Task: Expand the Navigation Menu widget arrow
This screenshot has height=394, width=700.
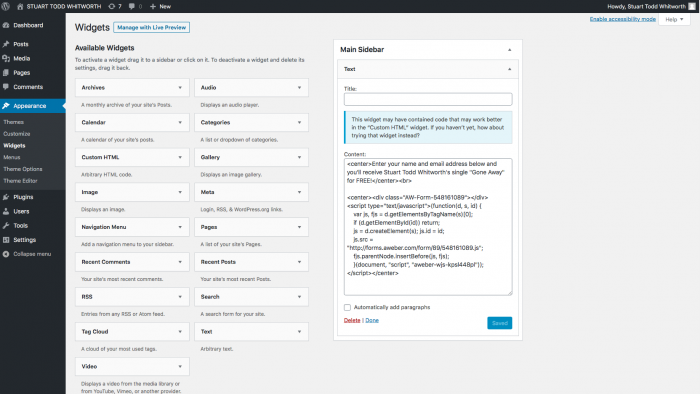Action: (180, 227)
